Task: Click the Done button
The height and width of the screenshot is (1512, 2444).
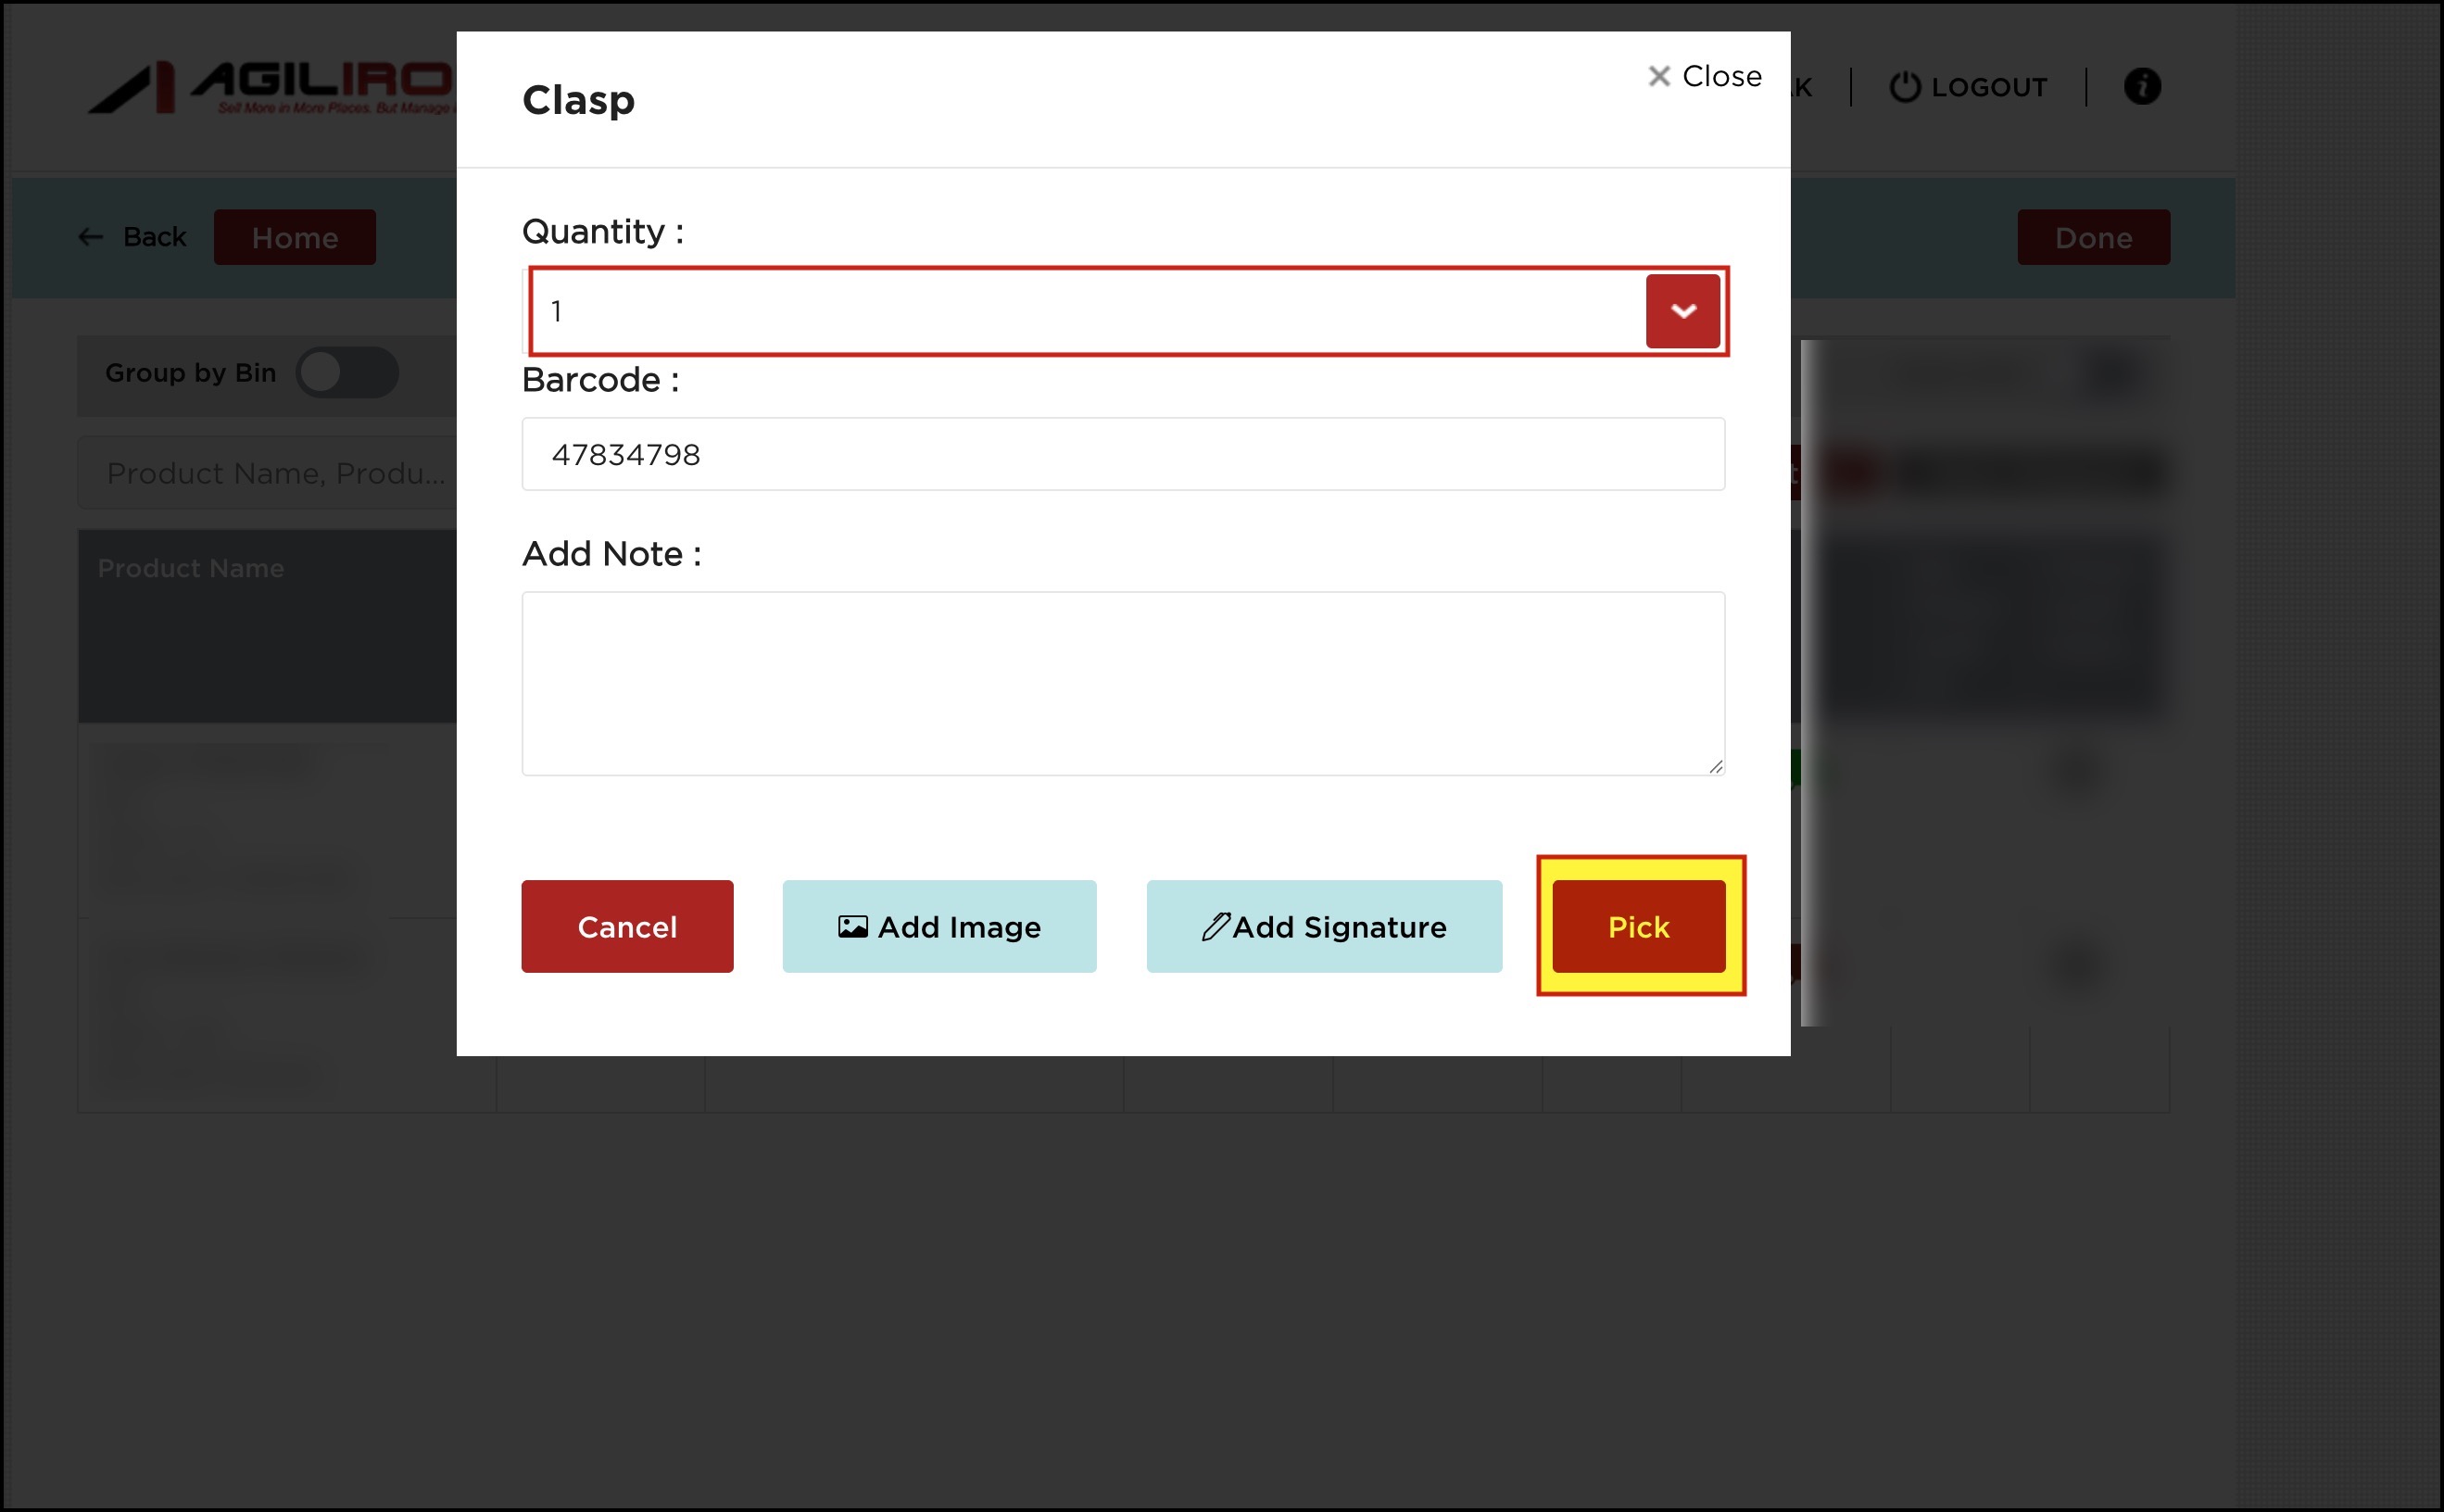Action: (2093, 238)
